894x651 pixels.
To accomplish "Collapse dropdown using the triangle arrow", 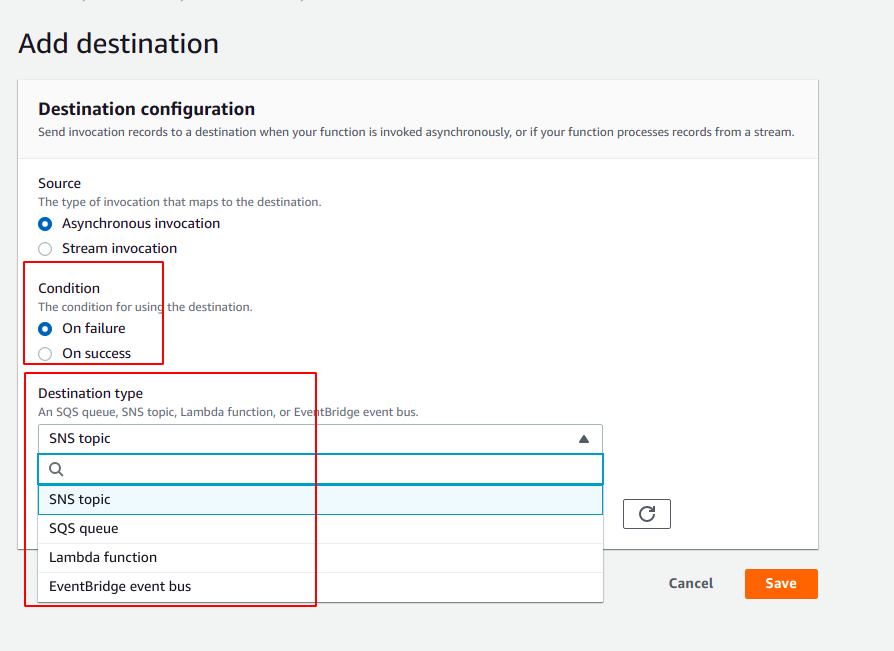I will (584, 439).
